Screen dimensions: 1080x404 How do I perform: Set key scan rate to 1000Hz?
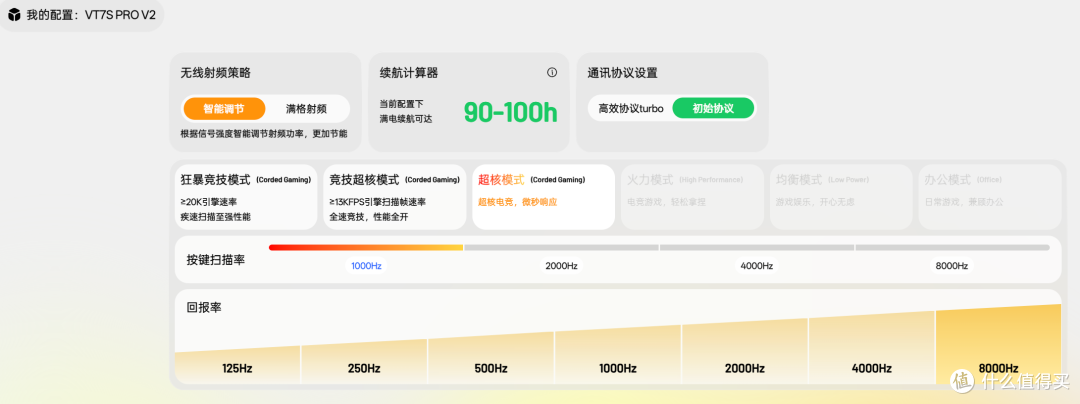pyautogui.click(x=366, y=266)
